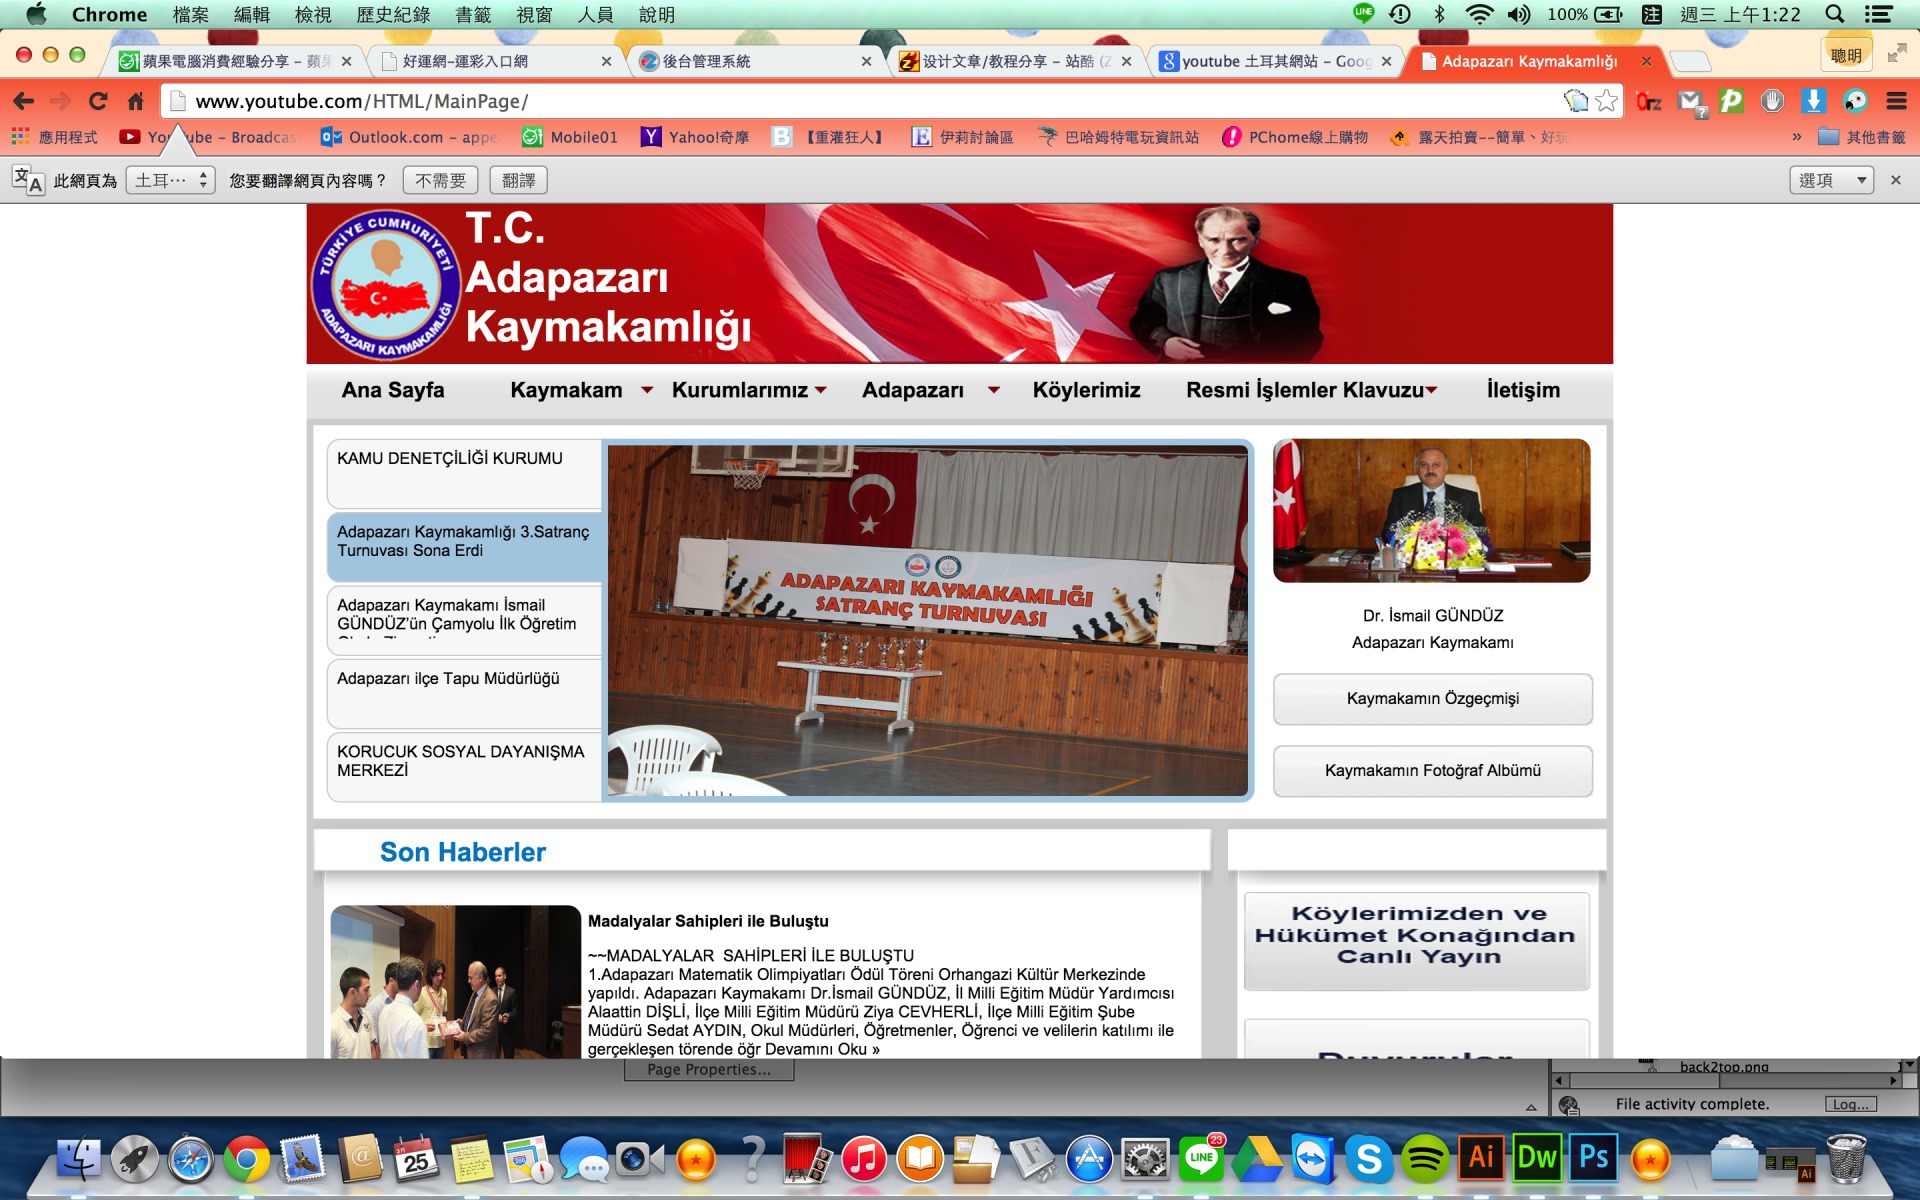1920x1200 pixels.
Task: Click the home icon in toolbar
Action: pyautogui.click(x=136, y=101)
